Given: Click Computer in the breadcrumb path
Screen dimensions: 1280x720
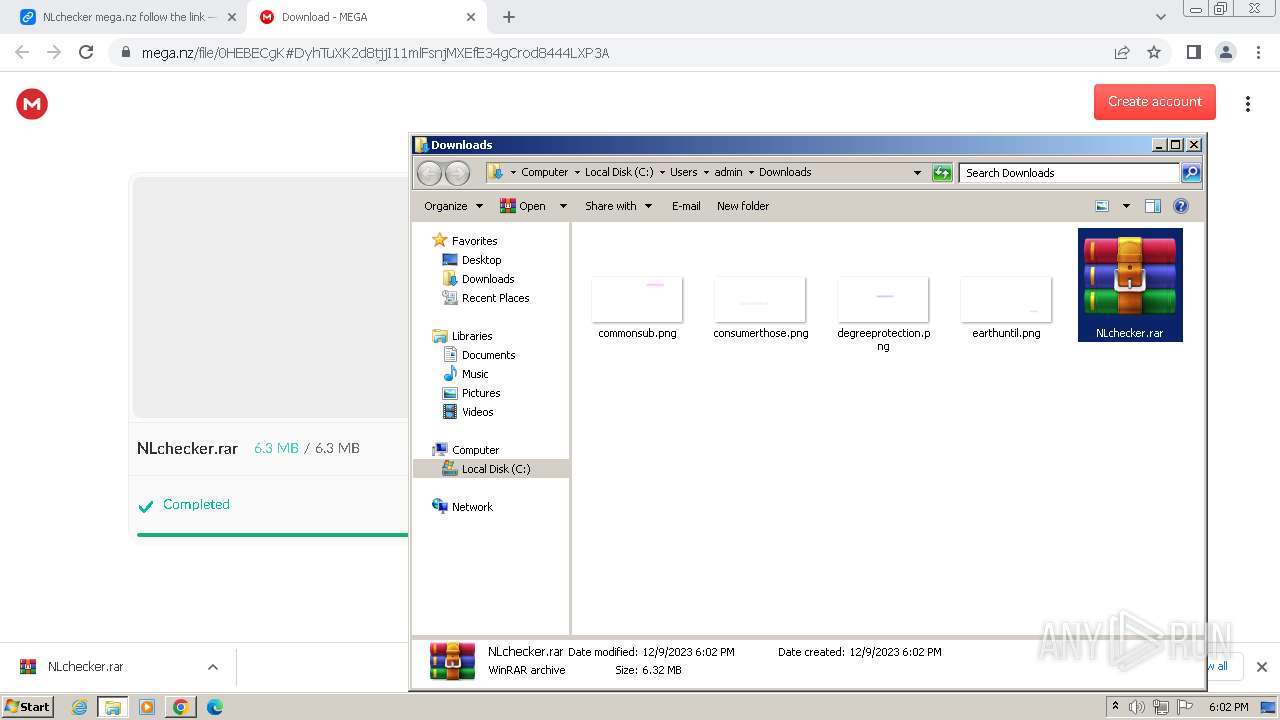Looking at the screenshot, I should coord(544,172).
